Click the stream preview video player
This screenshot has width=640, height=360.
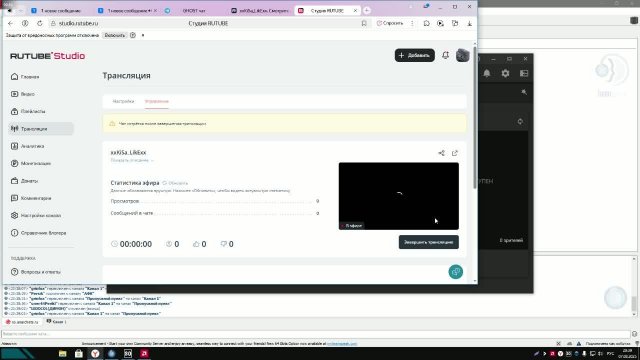[x=398, y=196]
